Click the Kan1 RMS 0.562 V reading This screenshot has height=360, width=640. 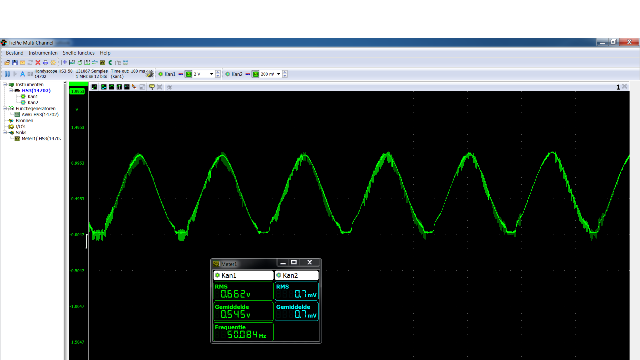(243, 291)
